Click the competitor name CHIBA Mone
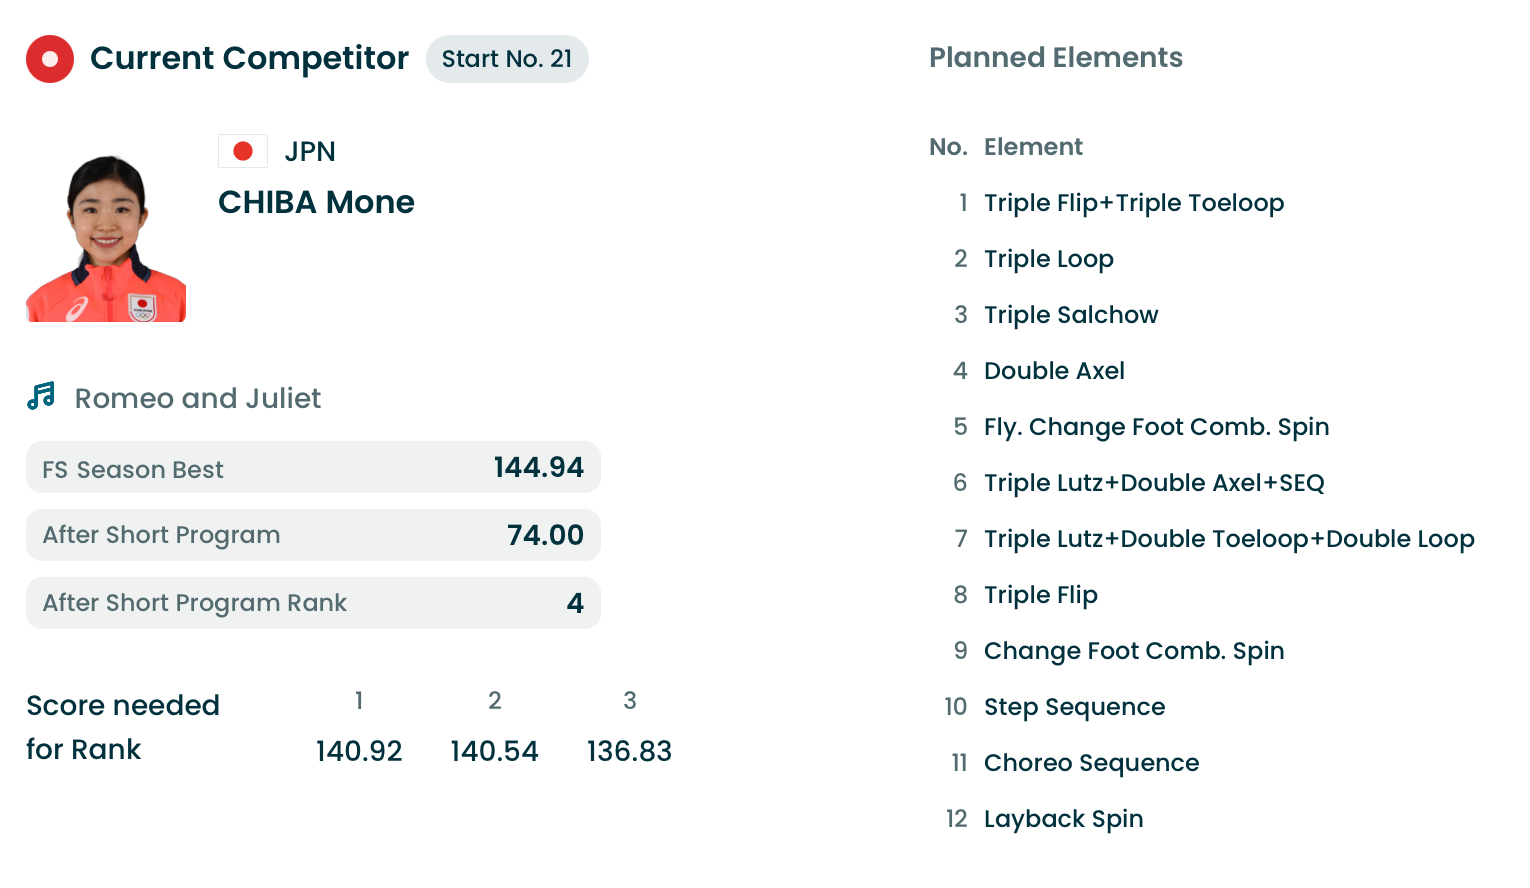 coord(316,203)
